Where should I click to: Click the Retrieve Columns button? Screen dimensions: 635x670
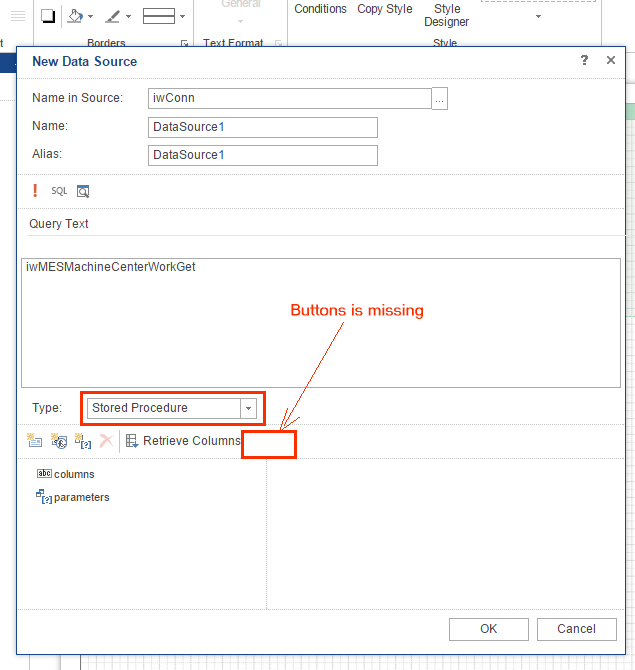click(x=183, y=440)
